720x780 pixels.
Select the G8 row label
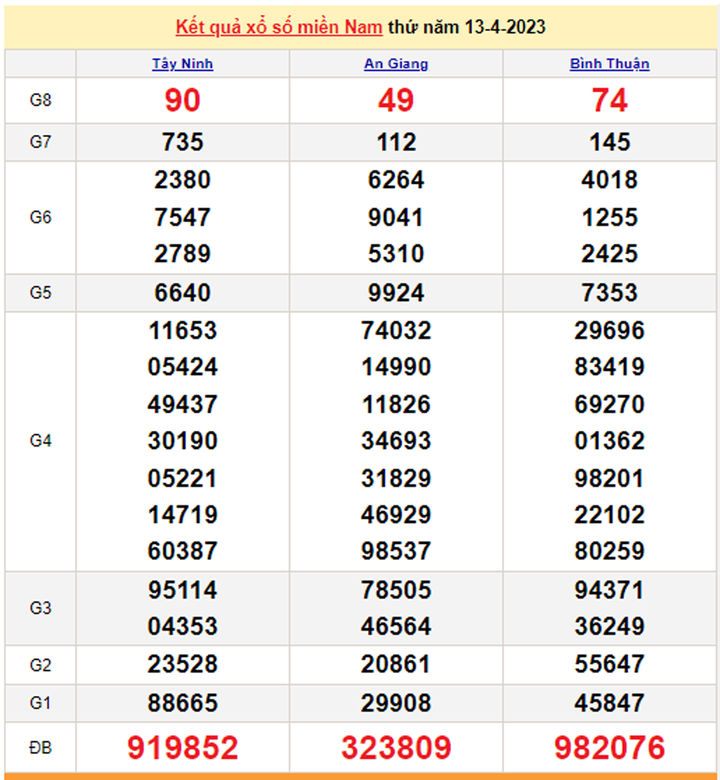coord(40,100)
